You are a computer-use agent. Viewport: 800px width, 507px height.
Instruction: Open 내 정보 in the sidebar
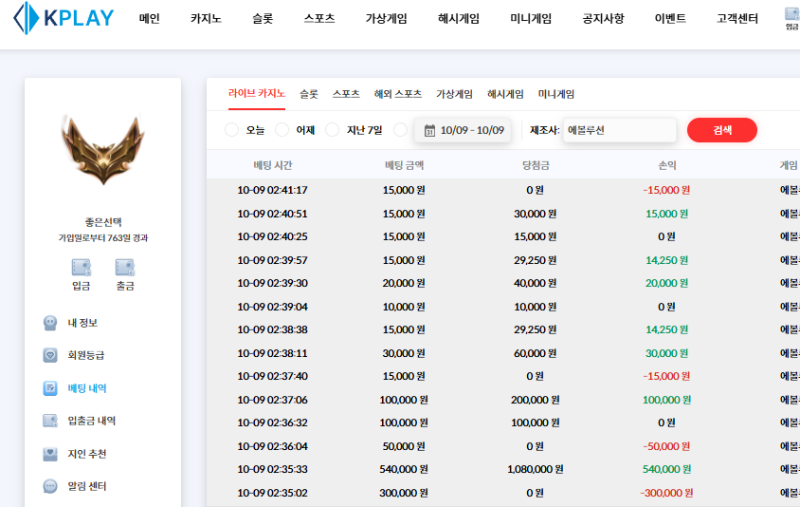point(81,323)
